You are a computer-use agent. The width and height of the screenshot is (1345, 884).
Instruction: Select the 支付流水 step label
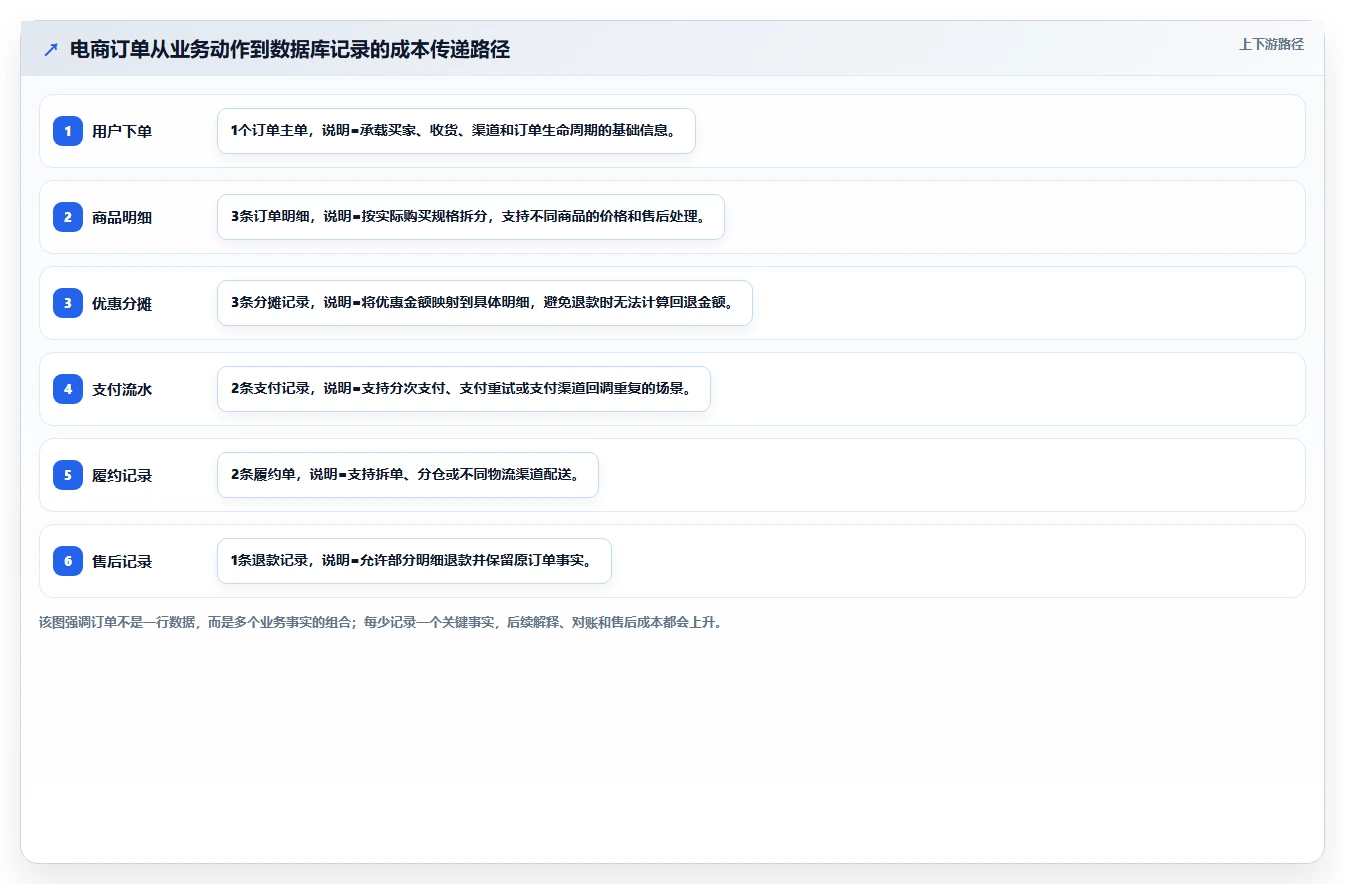(122, 389)
